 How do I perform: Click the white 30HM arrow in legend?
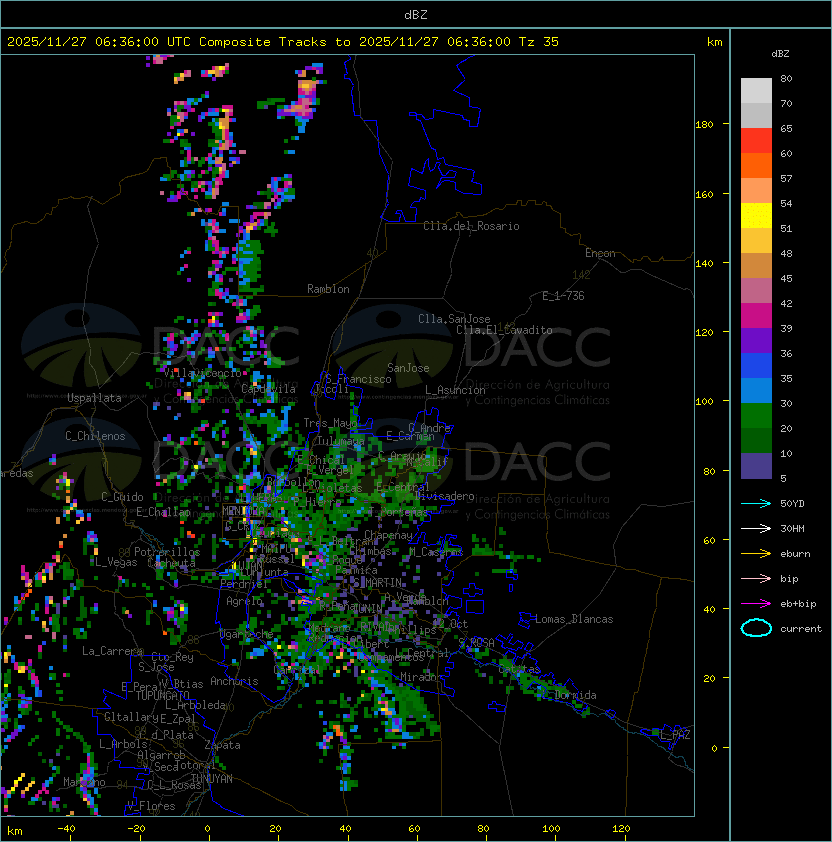(756, 528)
